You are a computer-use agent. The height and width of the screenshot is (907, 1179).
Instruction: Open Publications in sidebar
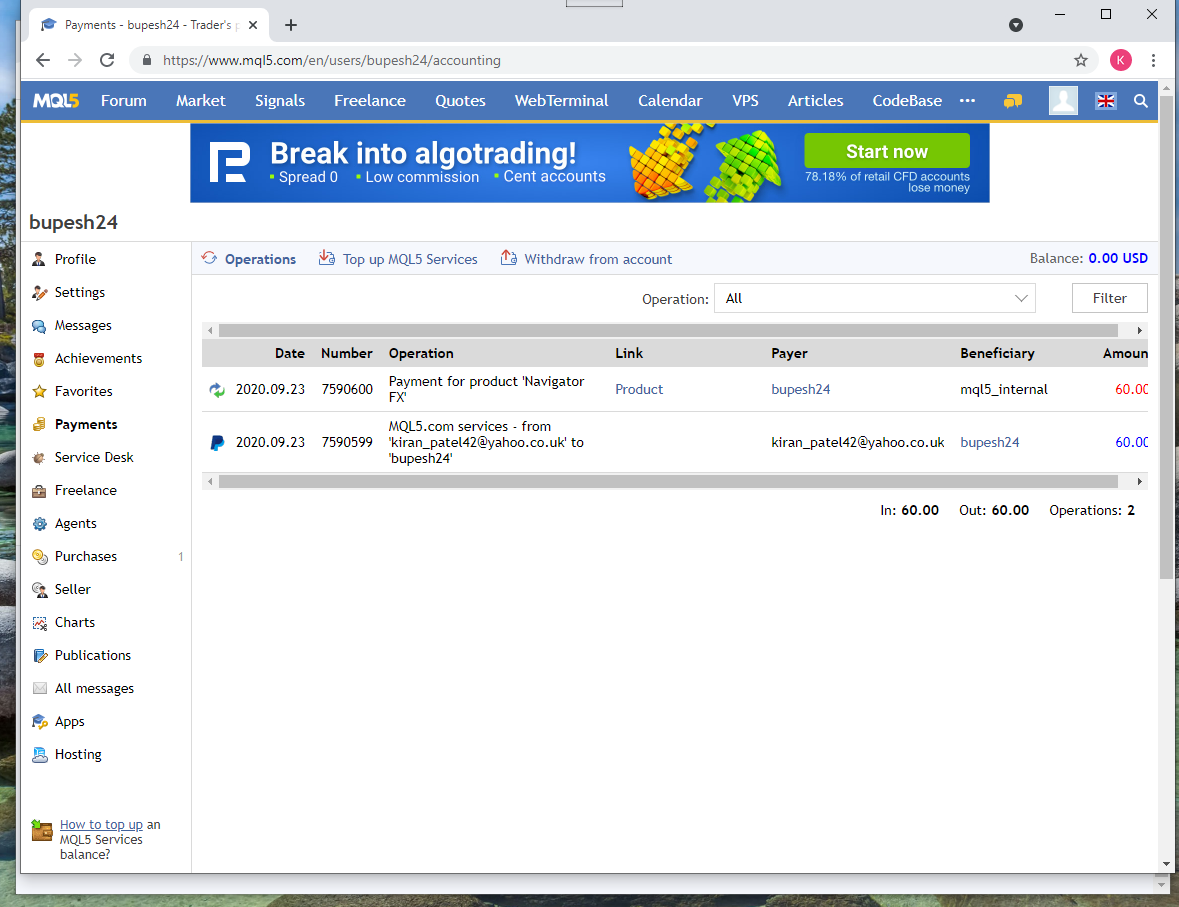(x=92, y=657)
